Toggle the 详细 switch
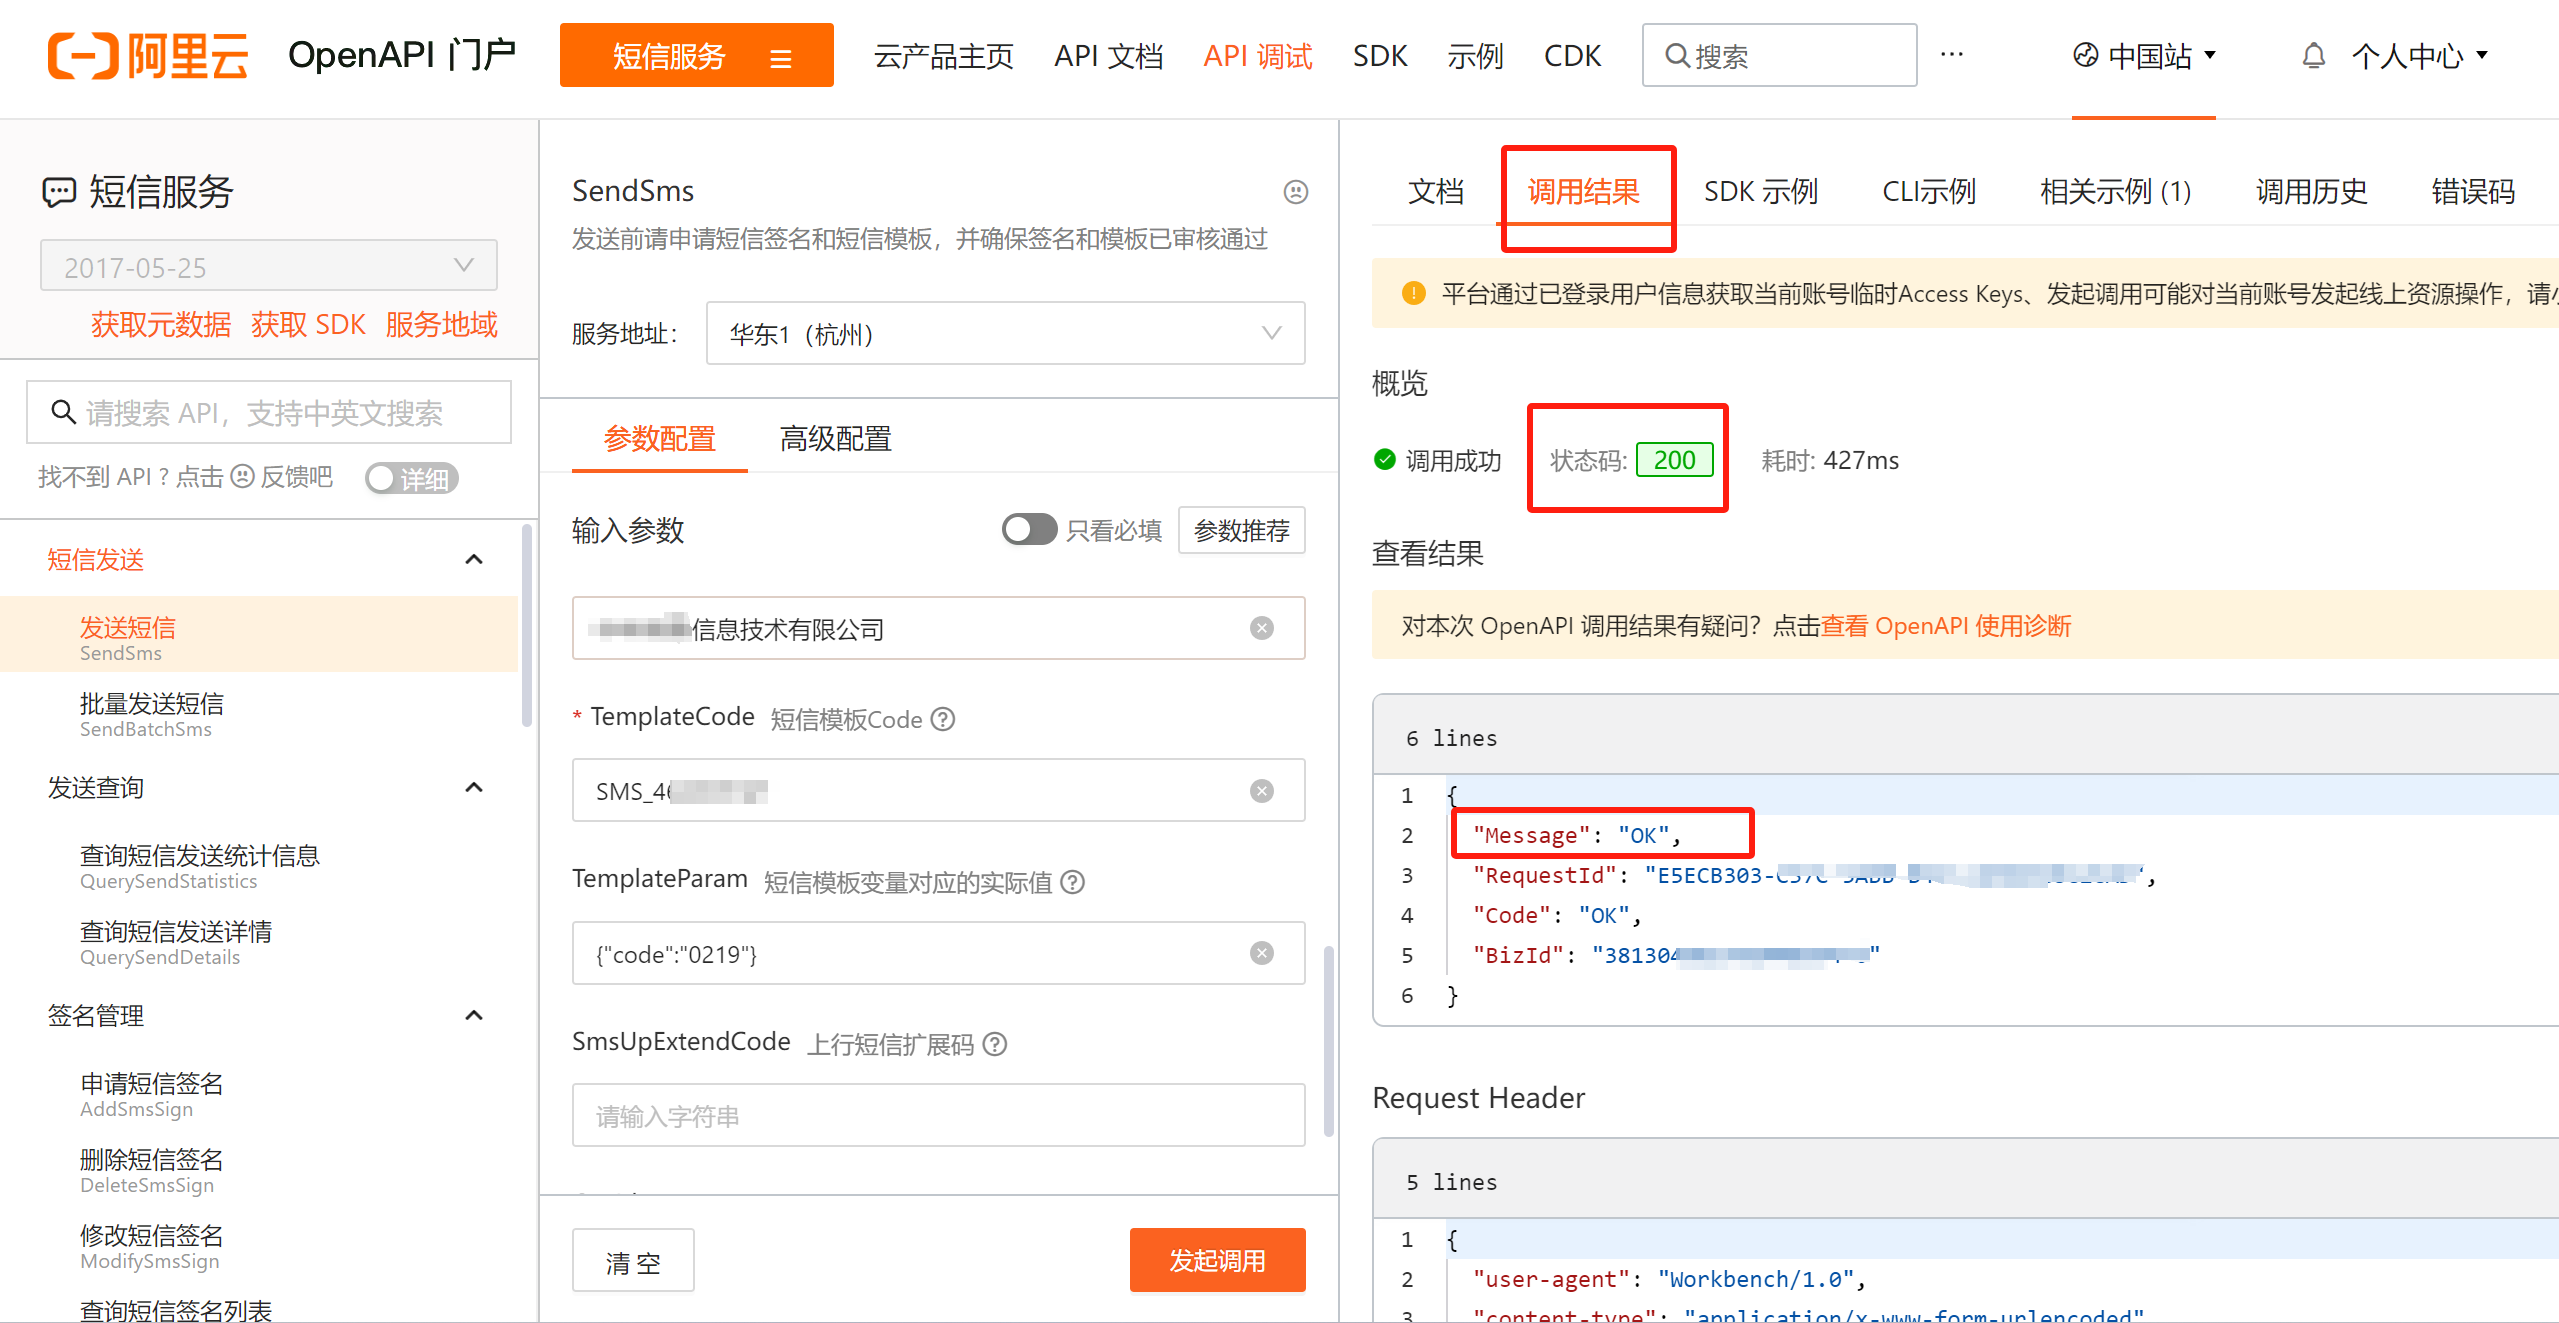This screenshot has width=2559, height=1323. click(411, 478)
